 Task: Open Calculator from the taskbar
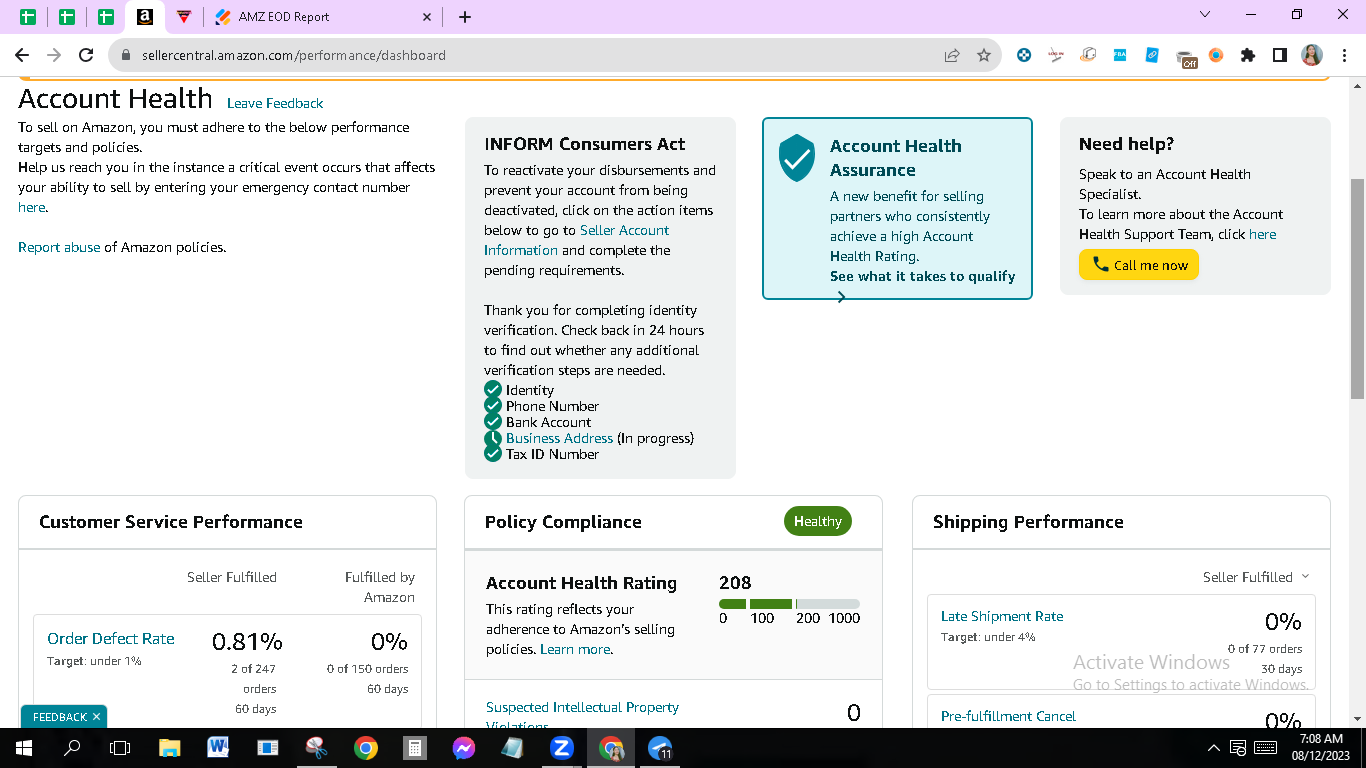(x=414, y=748)
